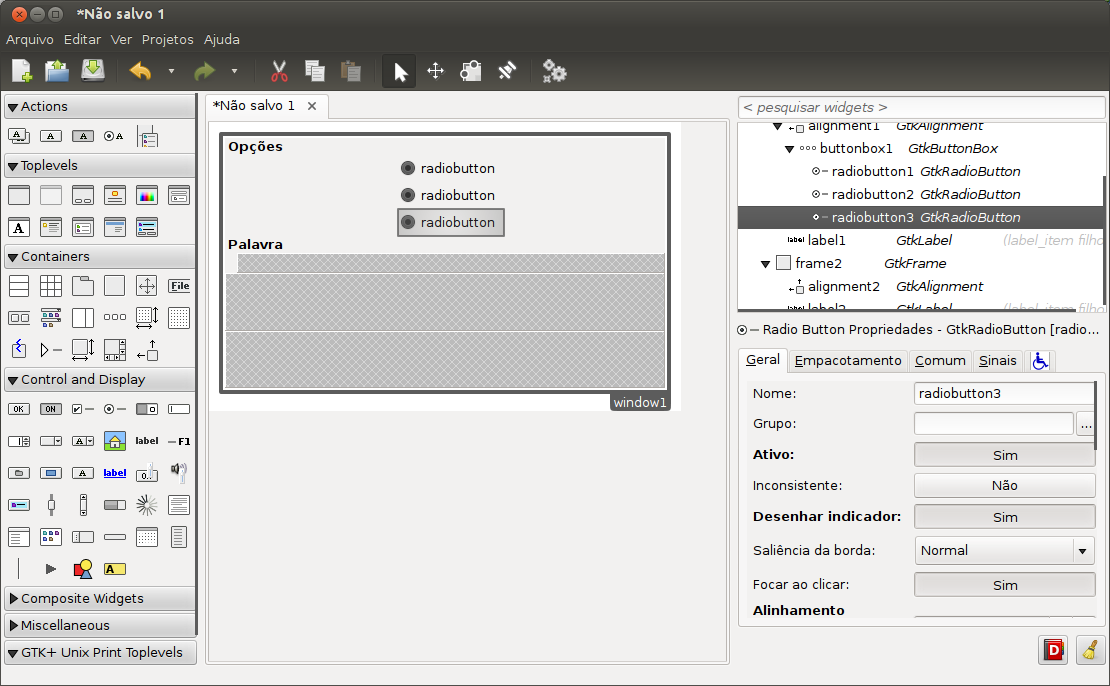Open the undo history dropdown arrow
Screen dimensions: 1110x686
(171, 72)
